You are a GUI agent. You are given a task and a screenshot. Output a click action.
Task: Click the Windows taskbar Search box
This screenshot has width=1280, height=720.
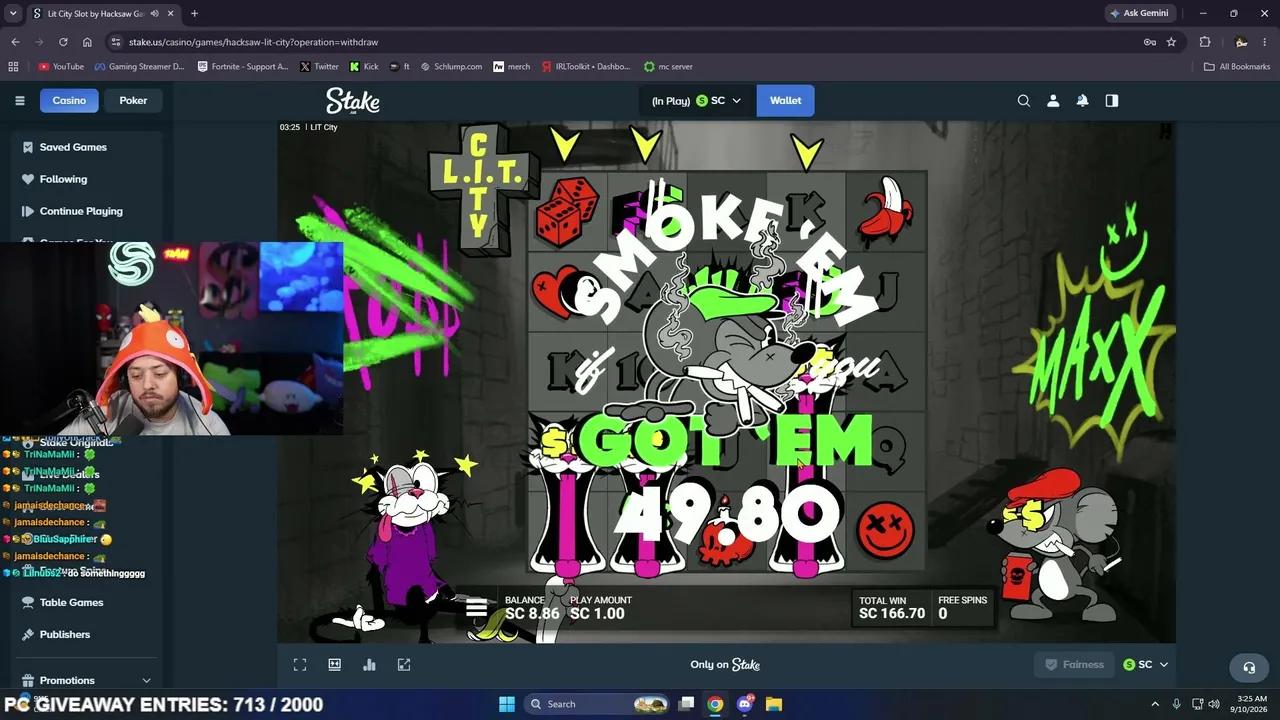[596, 704]
